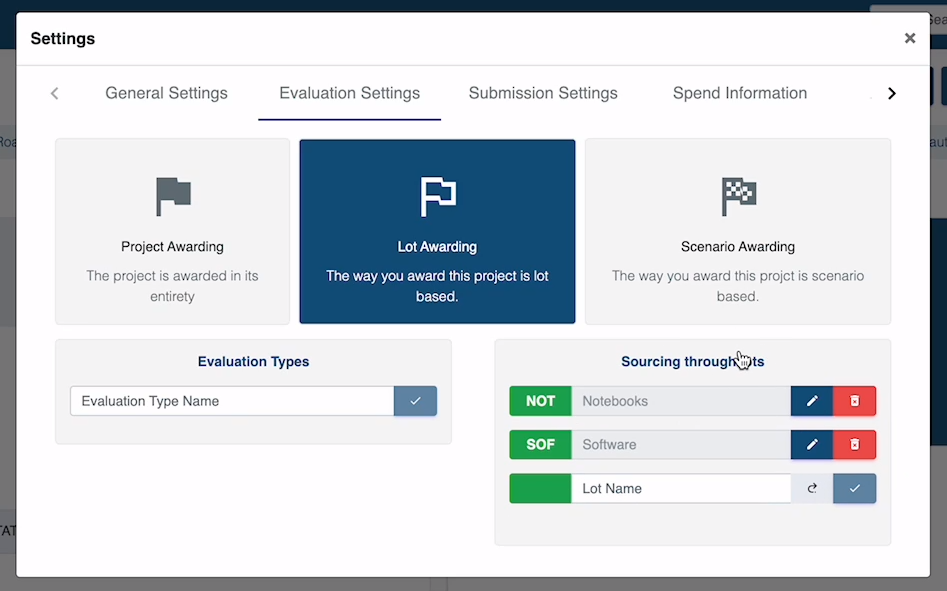Delete the Software lot using trash icon
This screenshot has height=591, width=947.
click(x=854, y=445)
